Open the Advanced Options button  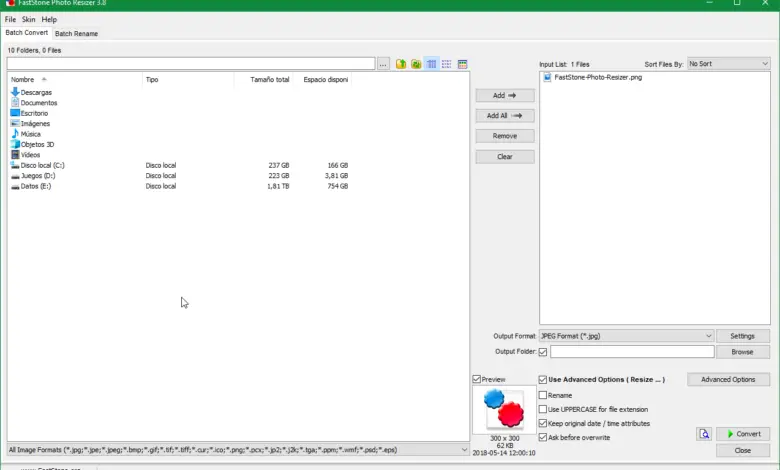[728, 379]
